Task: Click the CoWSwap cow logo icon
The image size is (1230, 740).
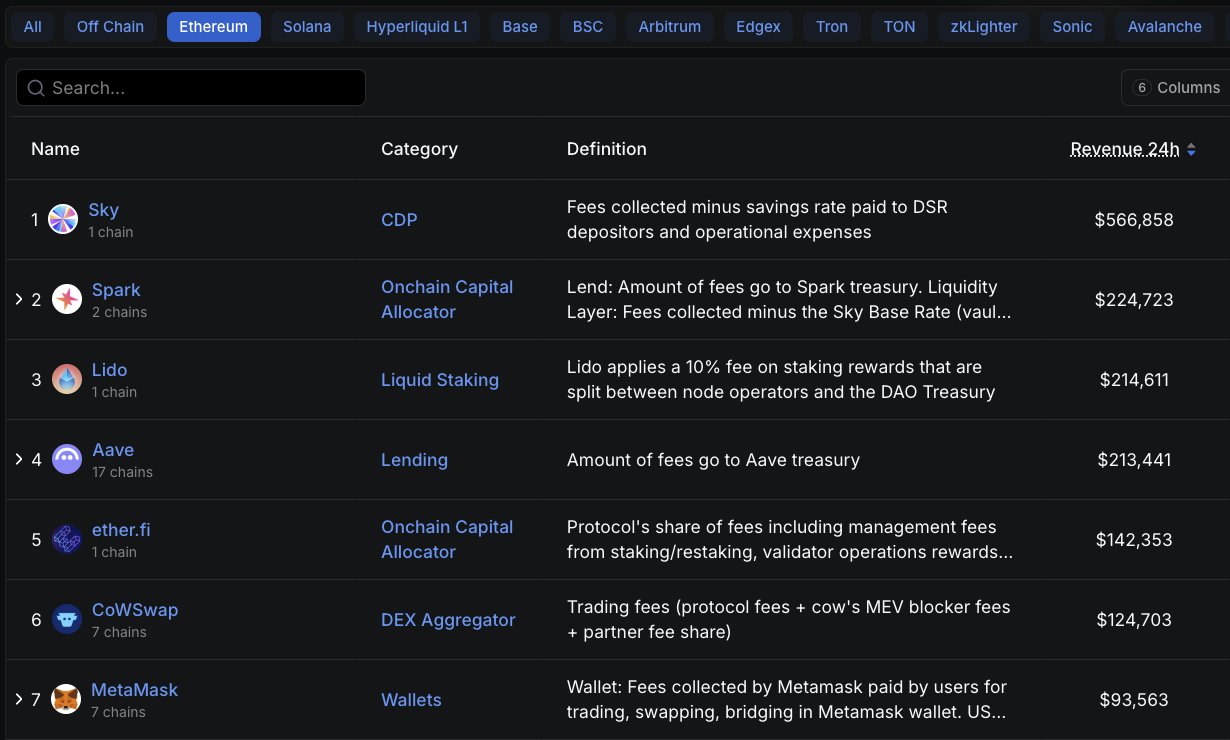Action: click(x=67, y=619)
